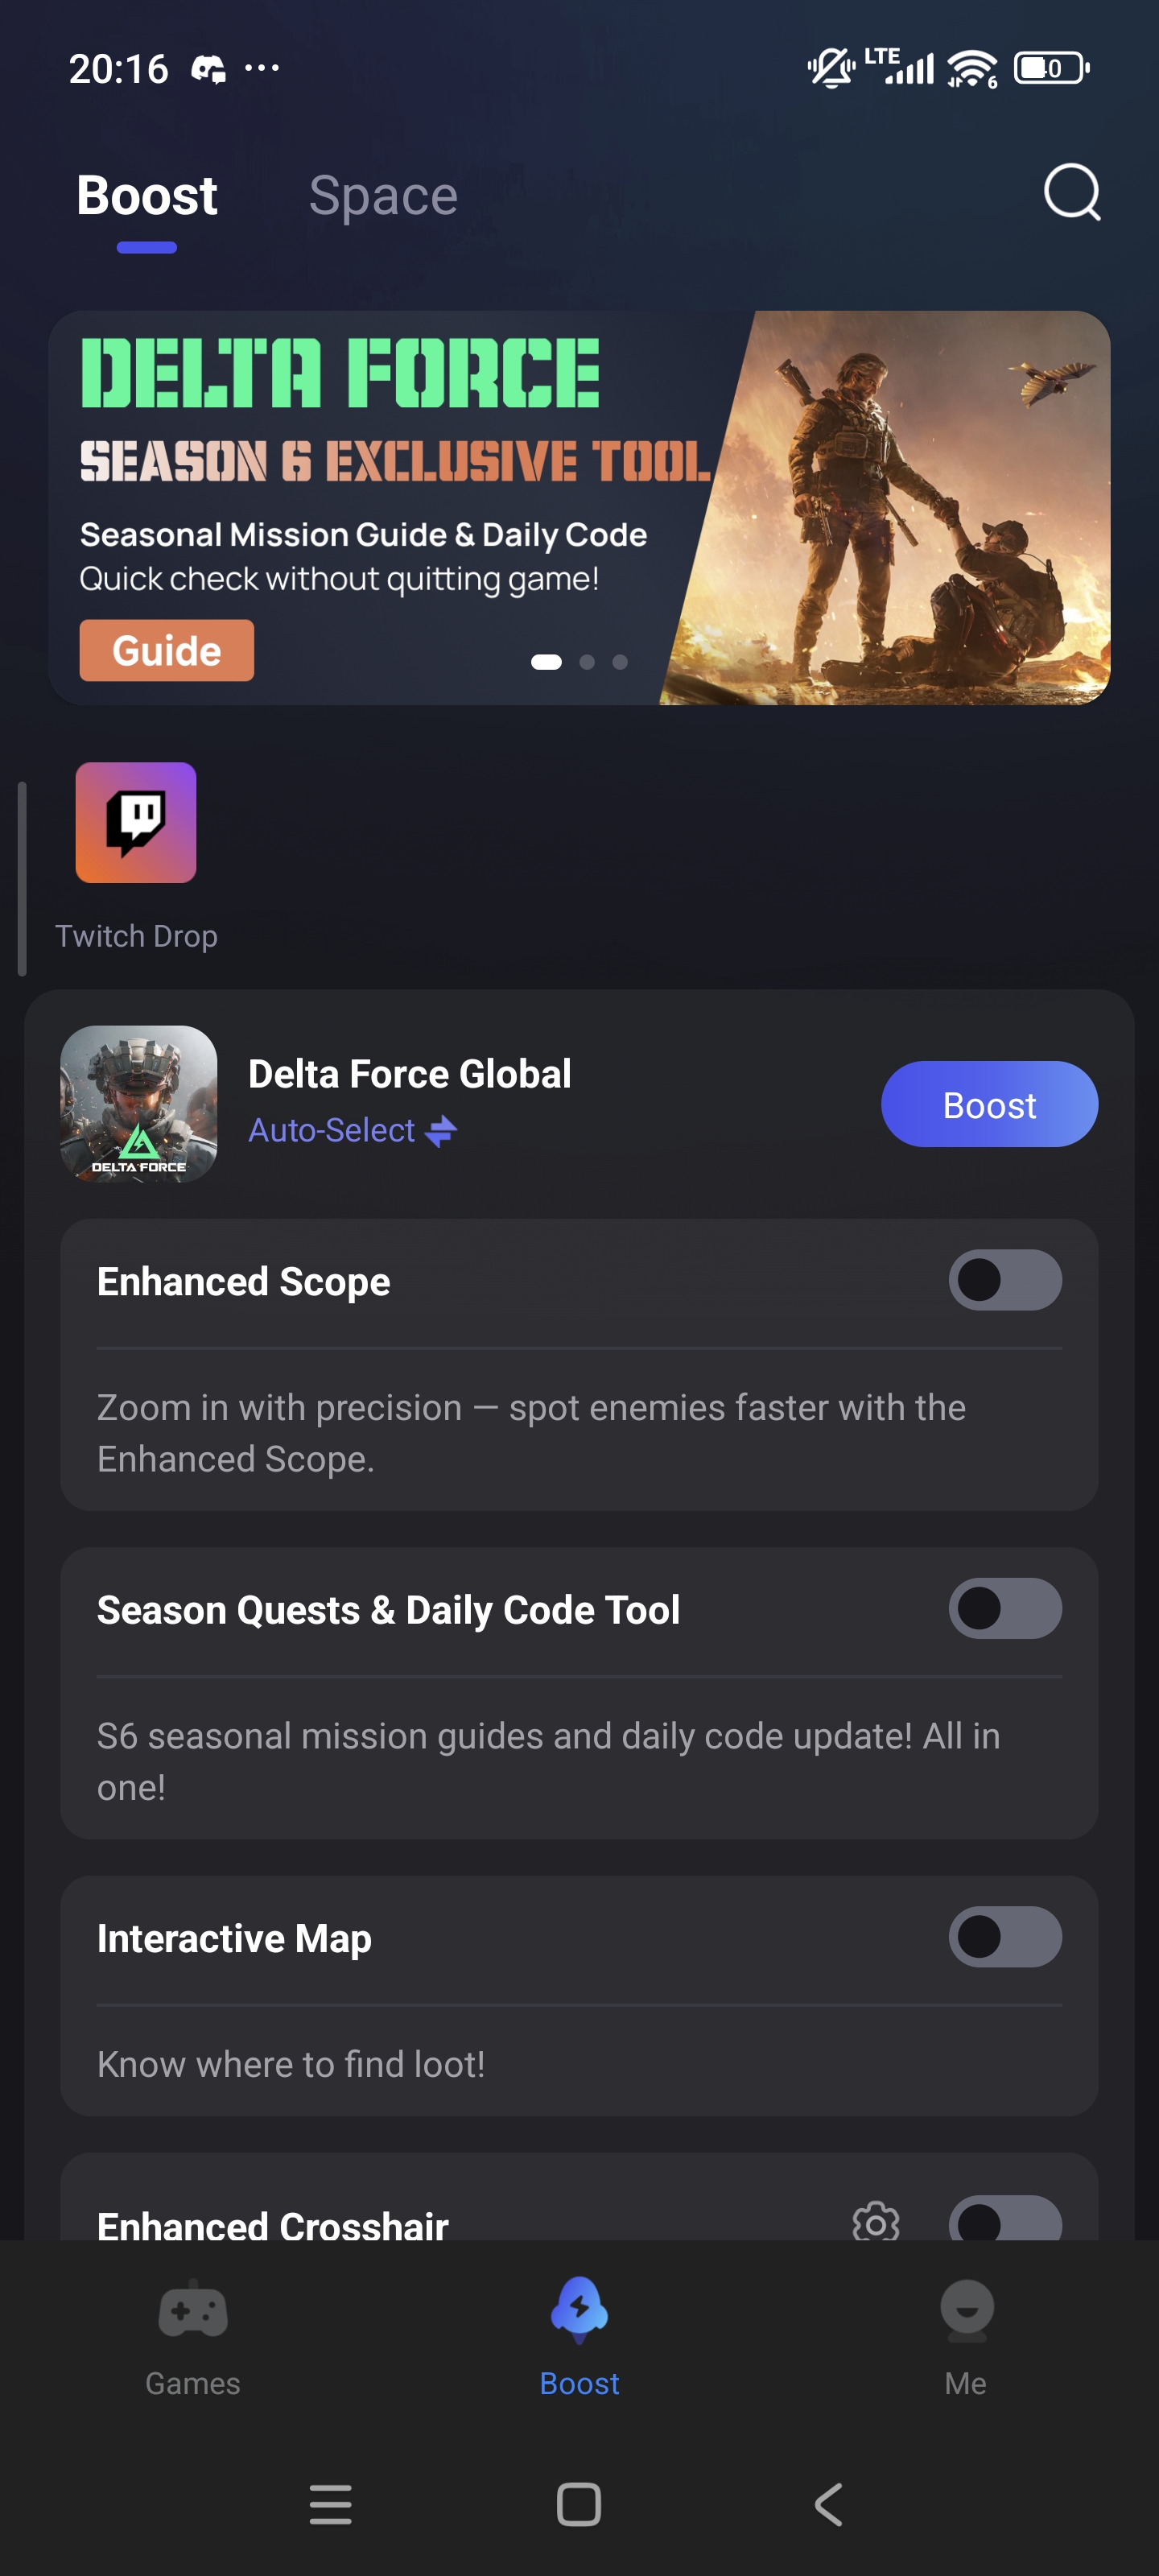Open the Me profile icon
Image resolution: width=1159 pixels, height=2576 pixels.
(966, 2311)
